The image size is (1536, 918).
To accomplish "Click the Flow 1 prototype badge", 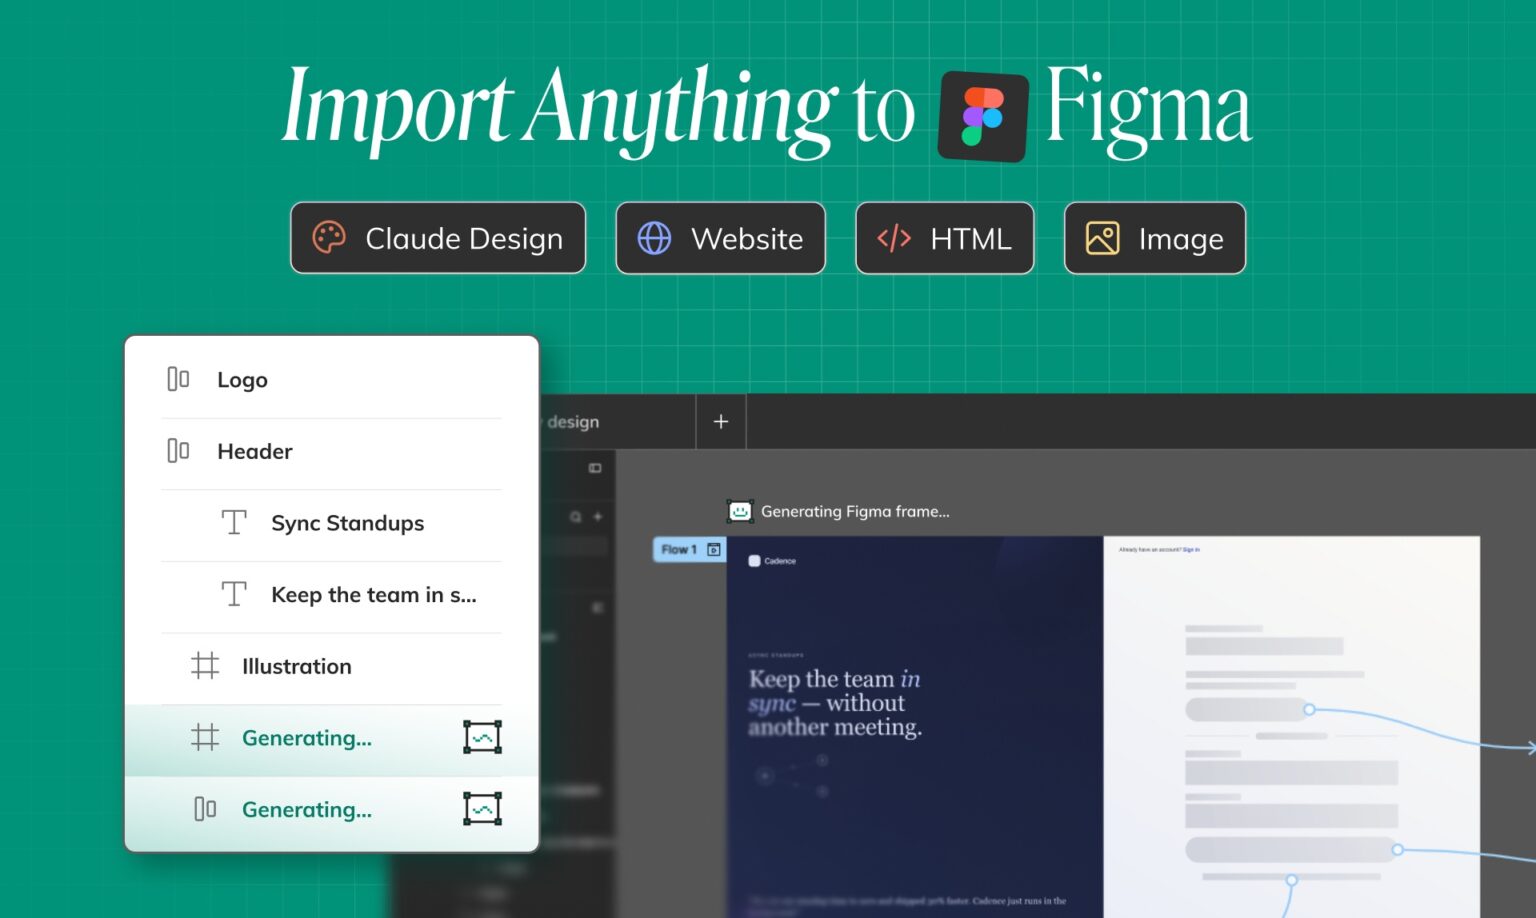I will (689, 549).
